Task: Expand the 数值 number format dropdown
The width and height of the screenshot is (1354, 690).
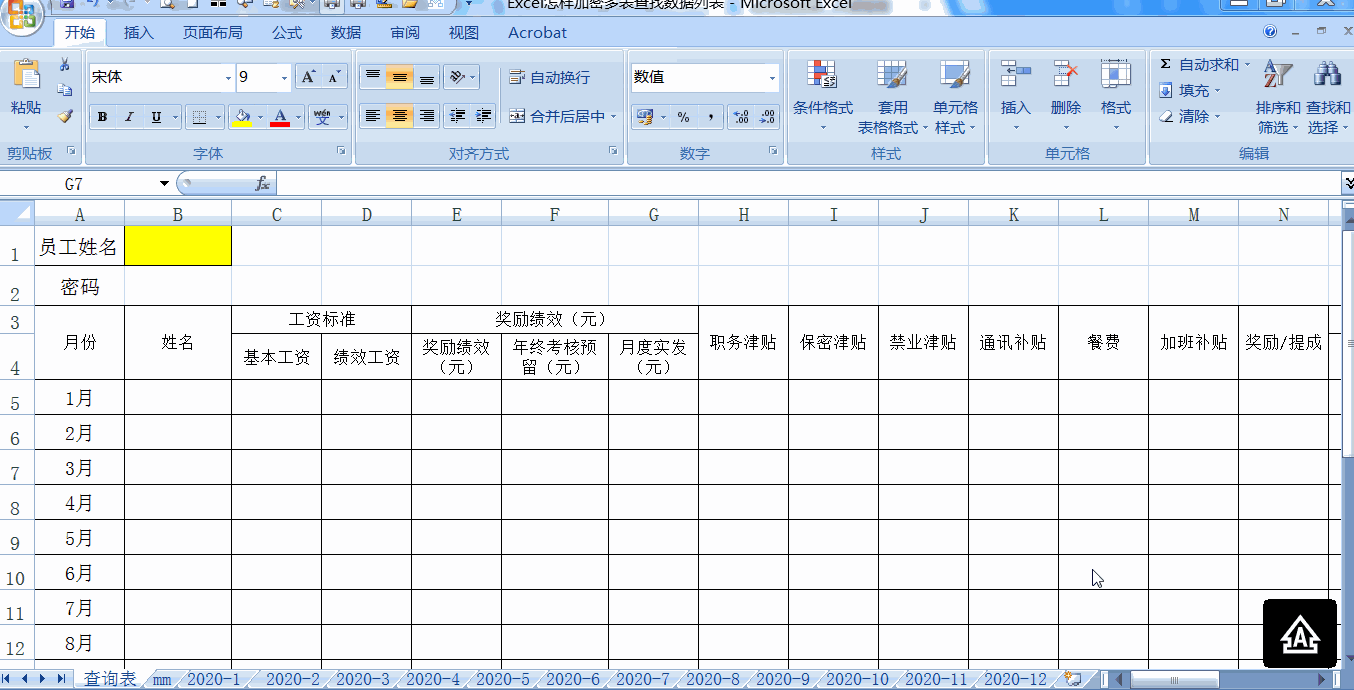Action: (x=771, y=77)
